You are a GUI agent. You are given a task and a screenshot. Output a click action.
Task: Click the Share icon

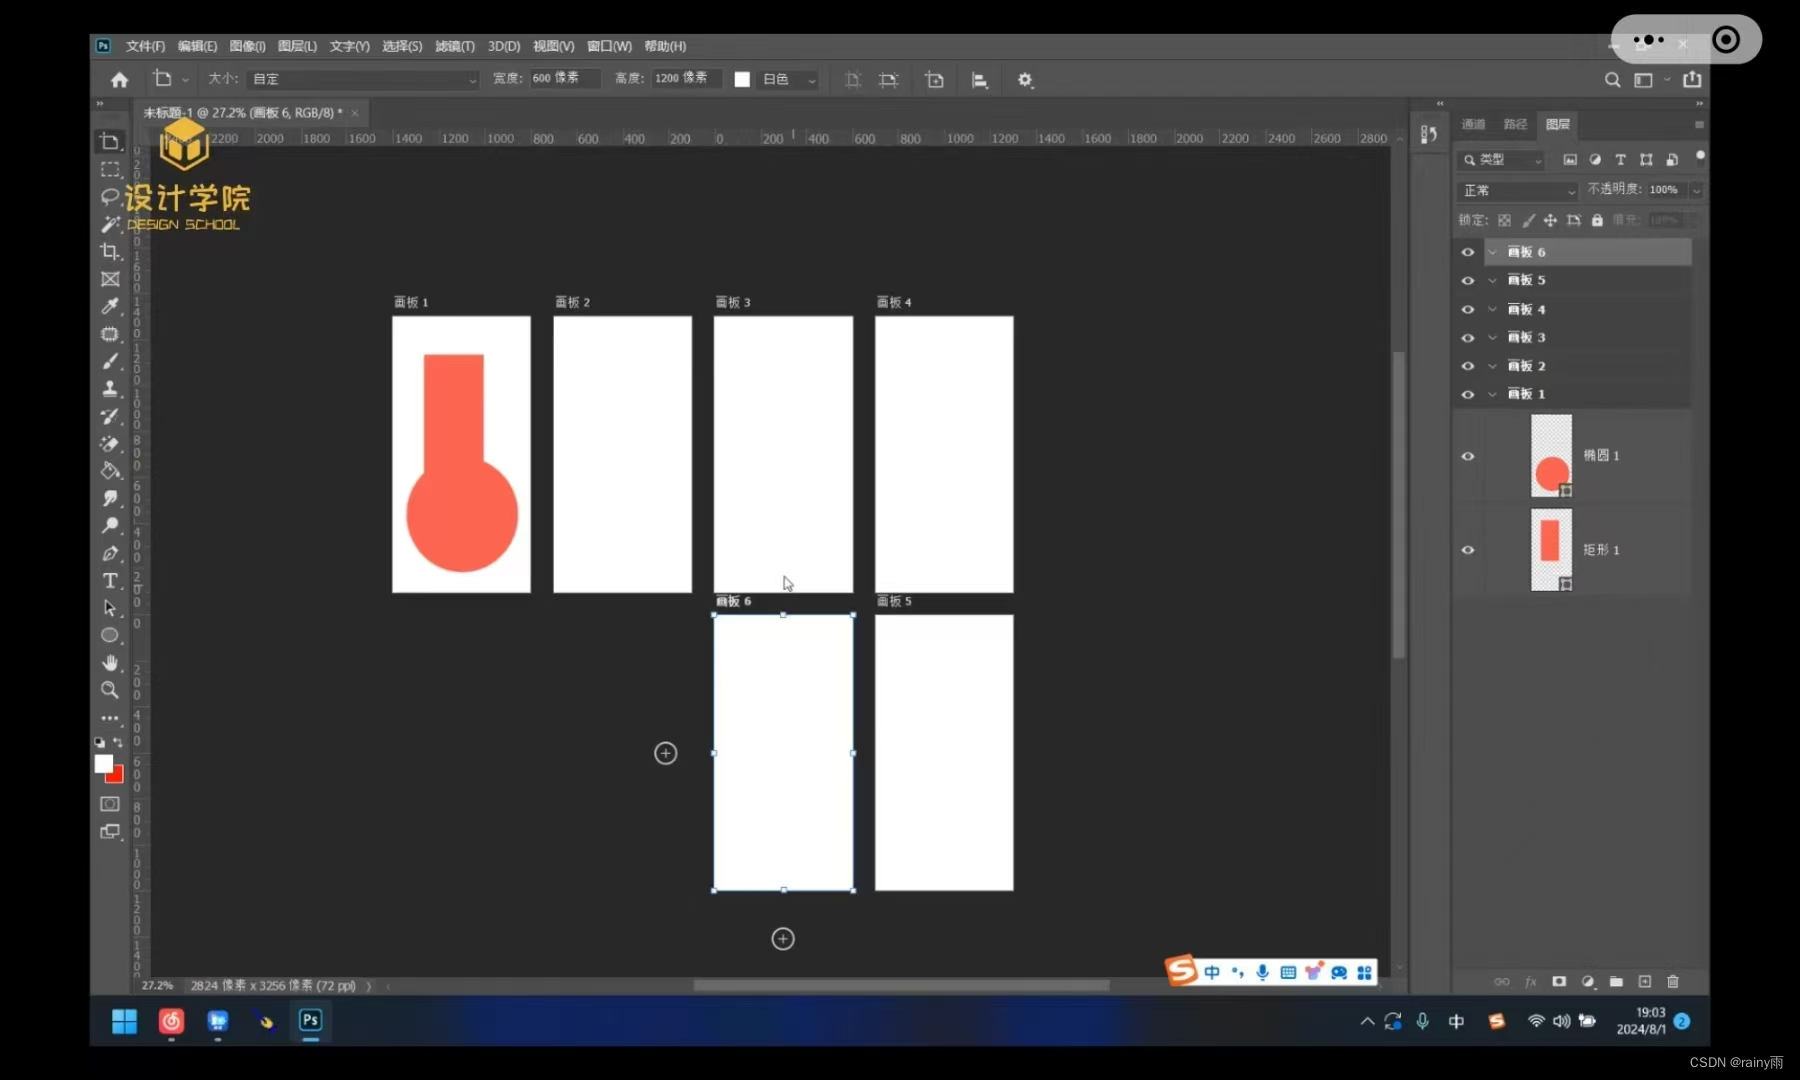click(1692, 79)
